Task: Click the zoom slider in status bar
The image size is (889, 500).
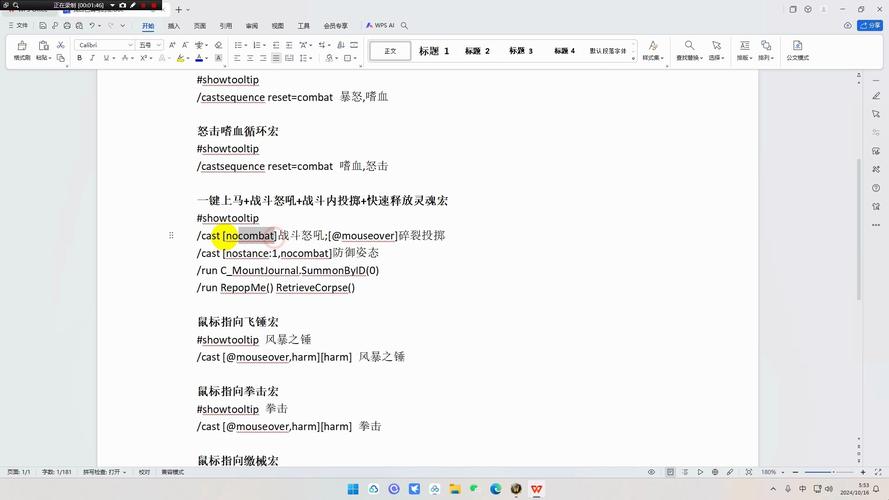Action: [x=828, y=472]
